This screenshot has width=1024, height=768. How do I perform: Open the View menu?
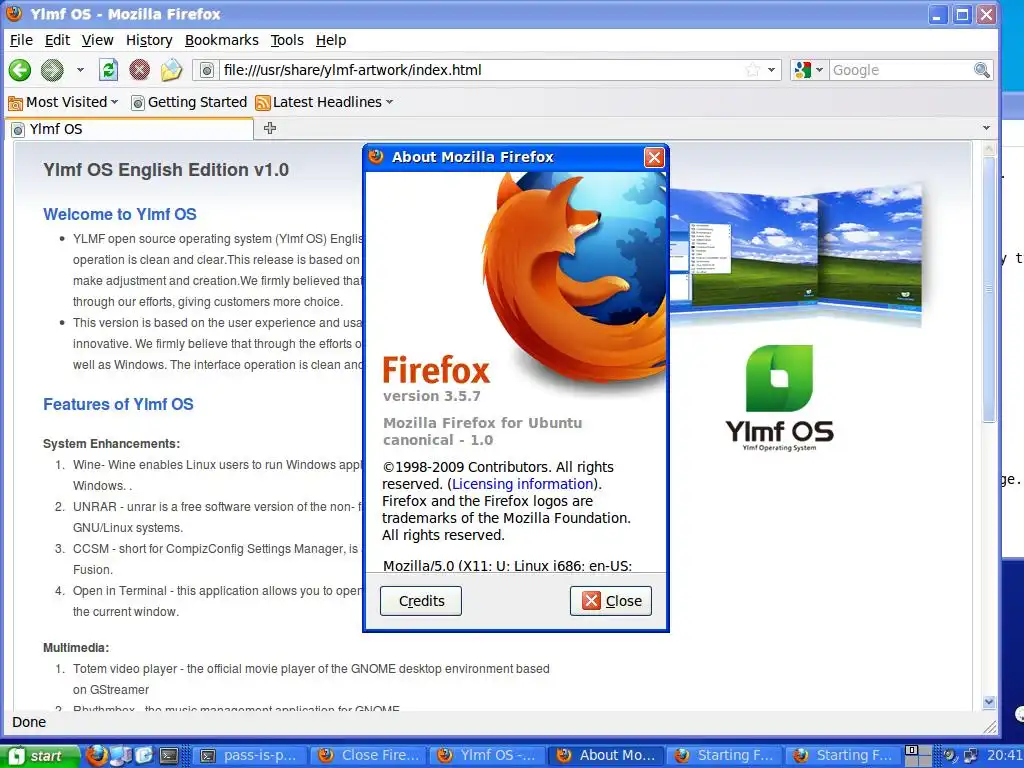click(x=97, y=40)
